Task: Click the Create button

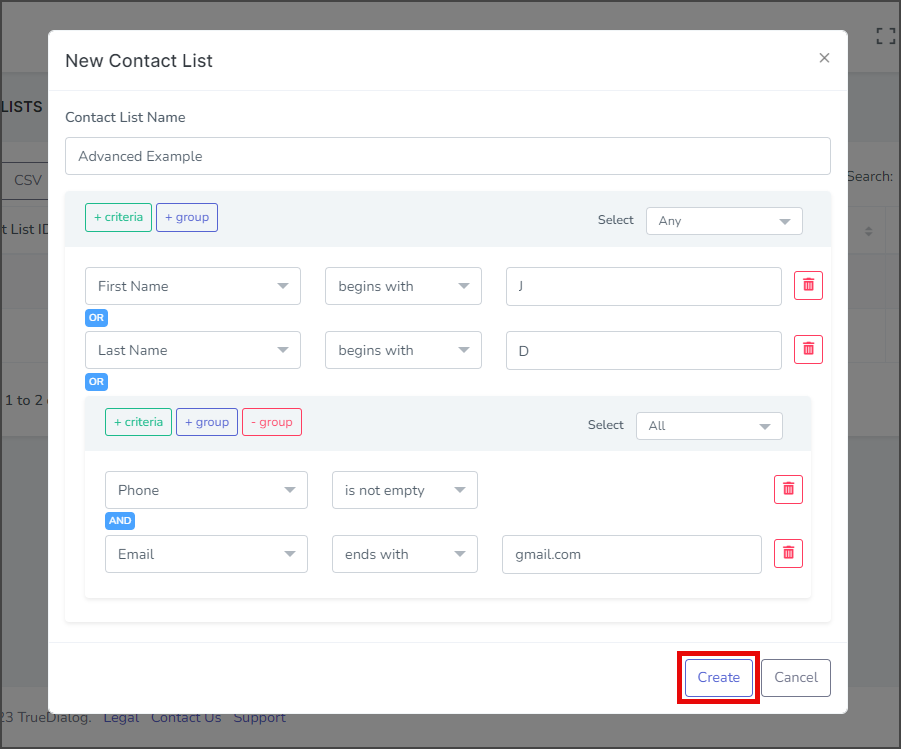Action: point(718,677)
